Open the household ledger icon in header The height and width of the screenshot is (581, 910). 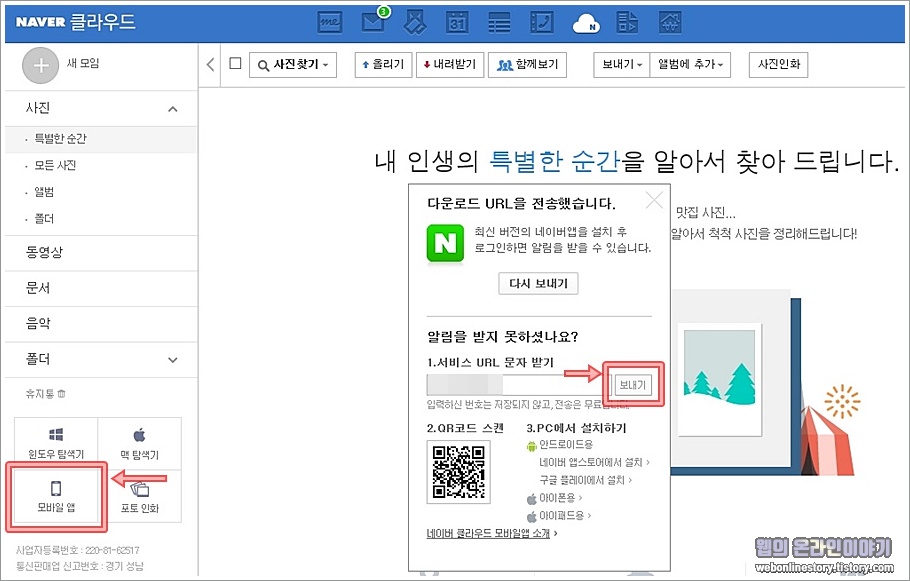pyautogui.click(x=670, y=23)
